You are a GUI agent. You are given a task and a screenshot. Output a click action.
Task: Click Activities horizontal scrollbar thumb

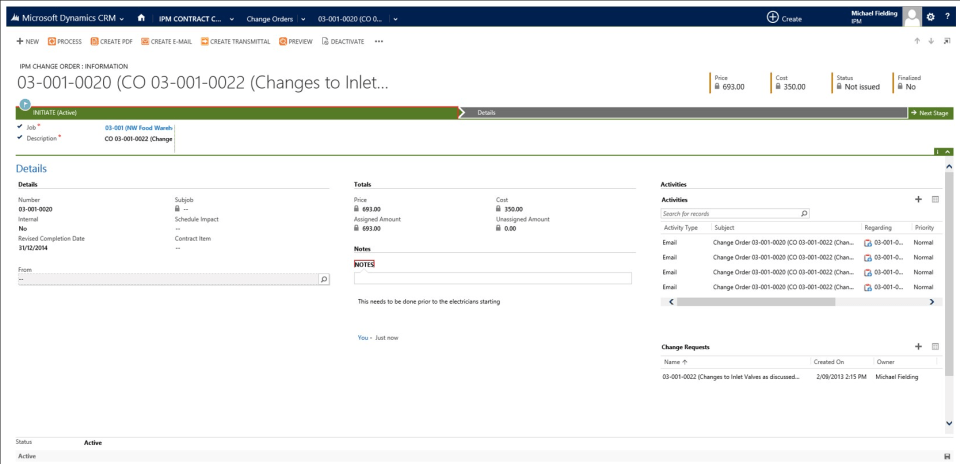pos(756,302)
